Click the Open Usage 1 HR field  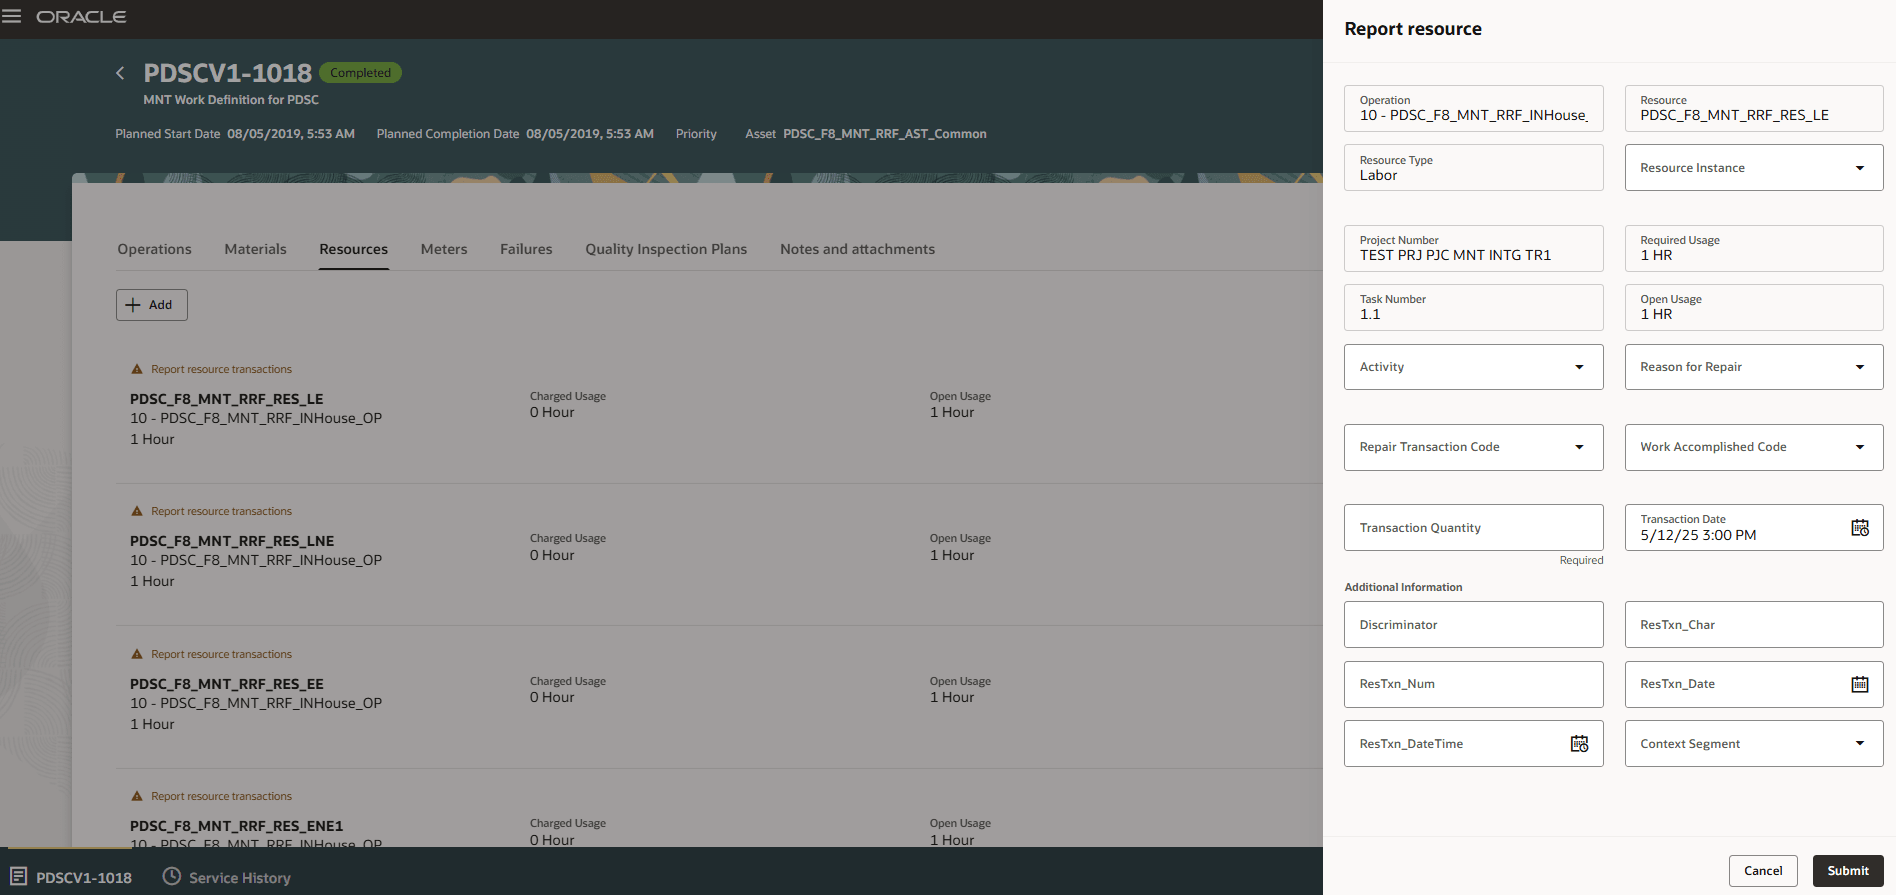point(1754,307)
